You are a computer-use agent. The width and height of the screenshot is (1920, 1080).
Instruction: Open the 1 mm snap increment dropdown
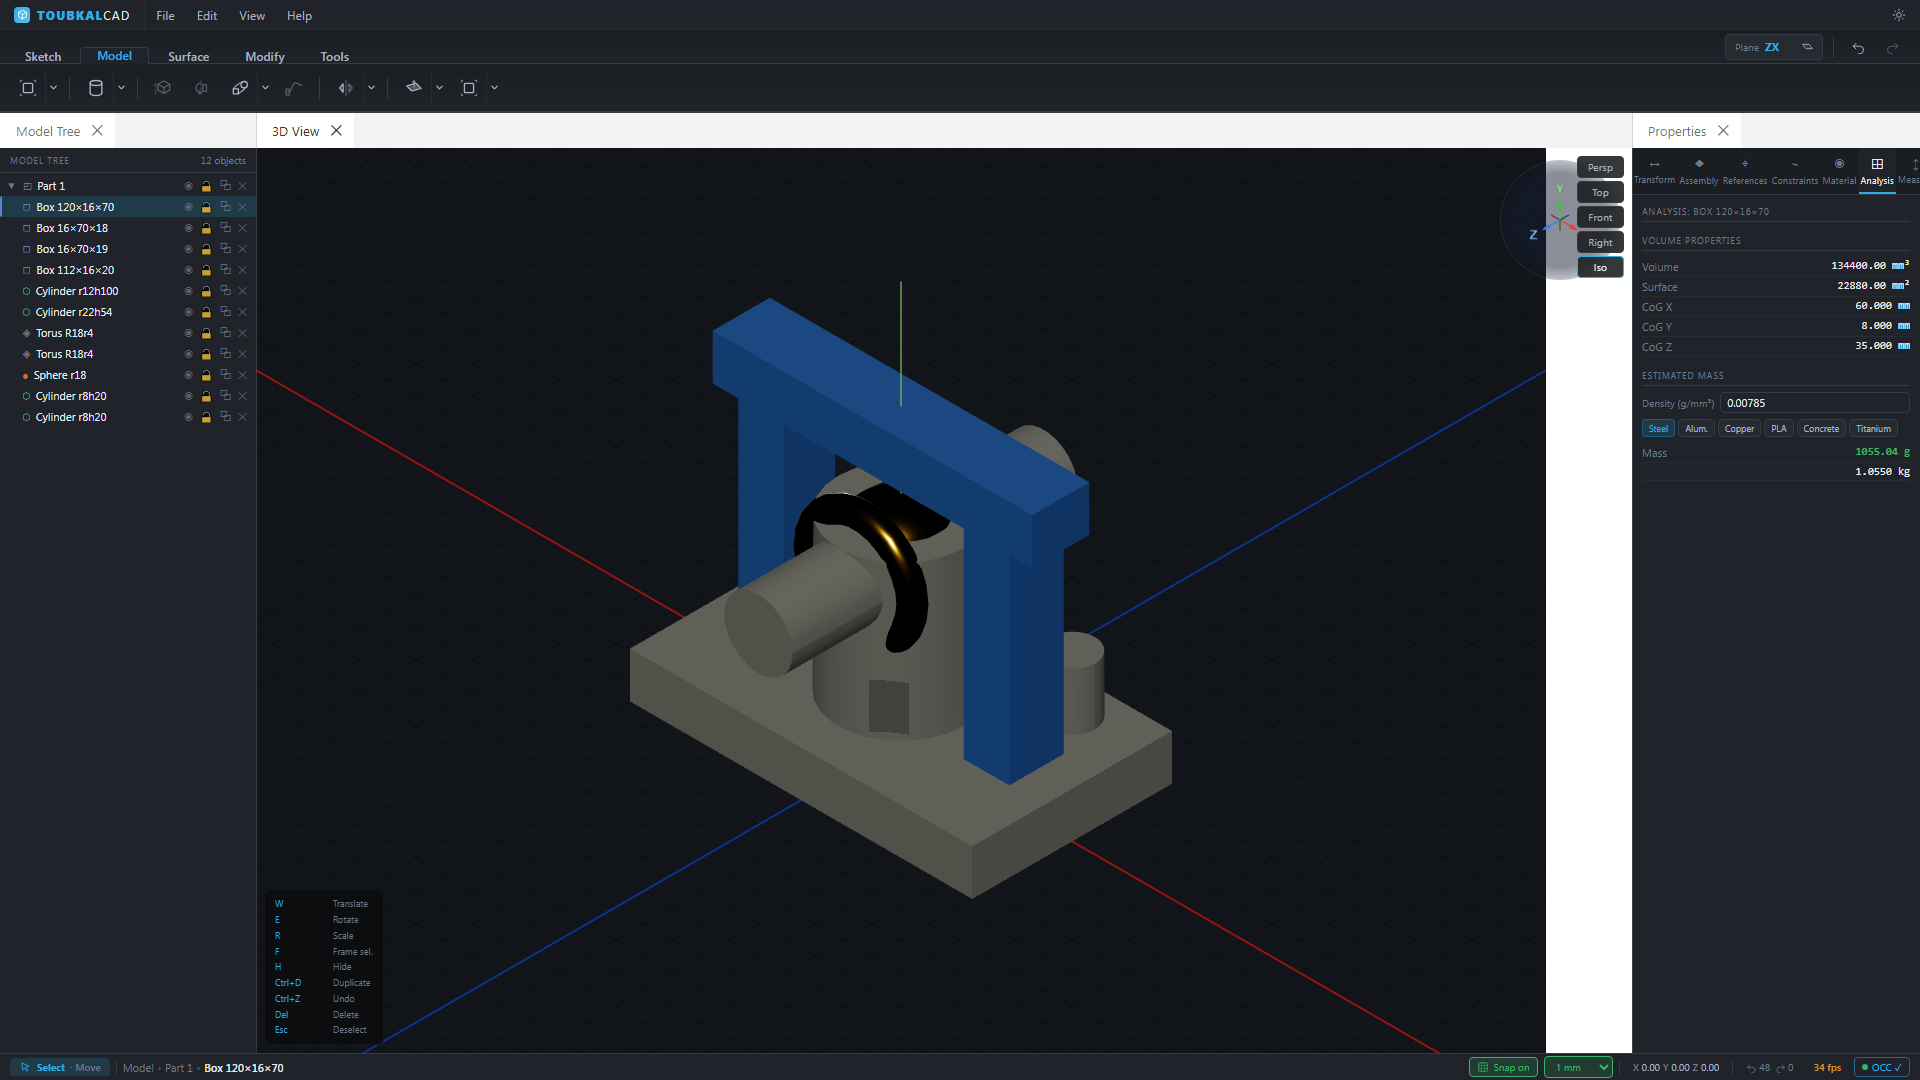click(1578, 1067)
